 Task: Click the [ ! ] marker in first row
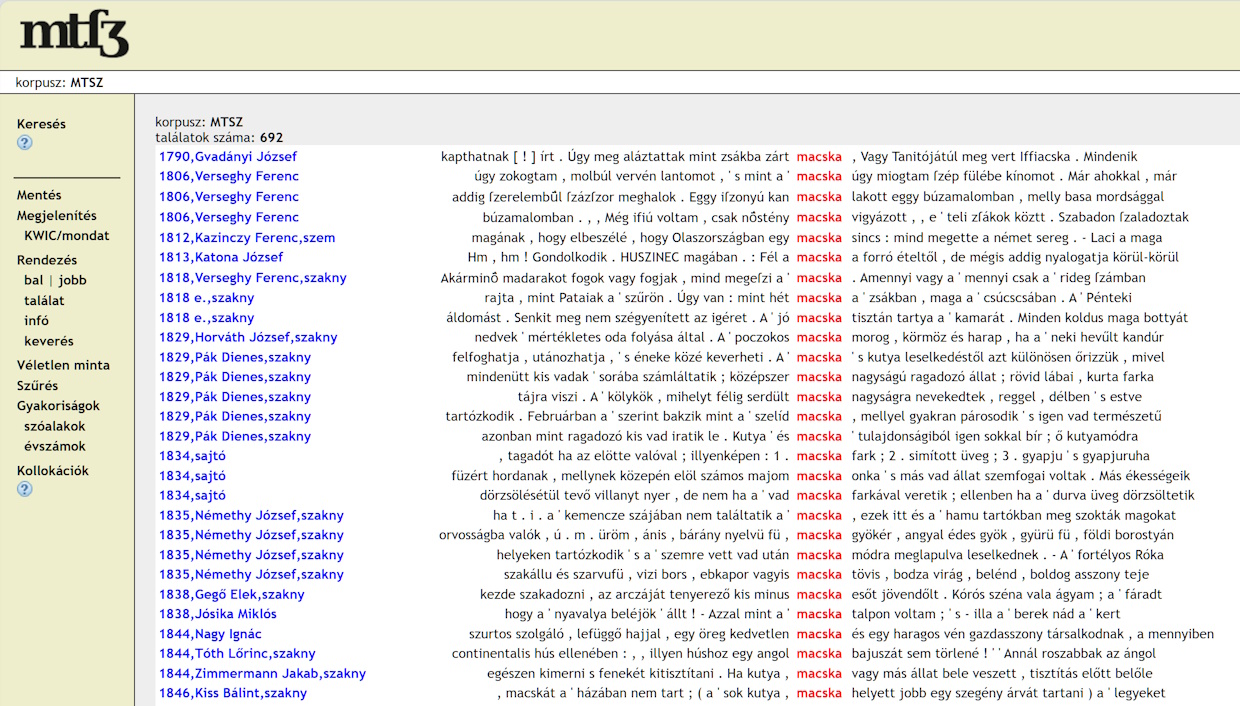pyautogui.click(x=524, y=157)
